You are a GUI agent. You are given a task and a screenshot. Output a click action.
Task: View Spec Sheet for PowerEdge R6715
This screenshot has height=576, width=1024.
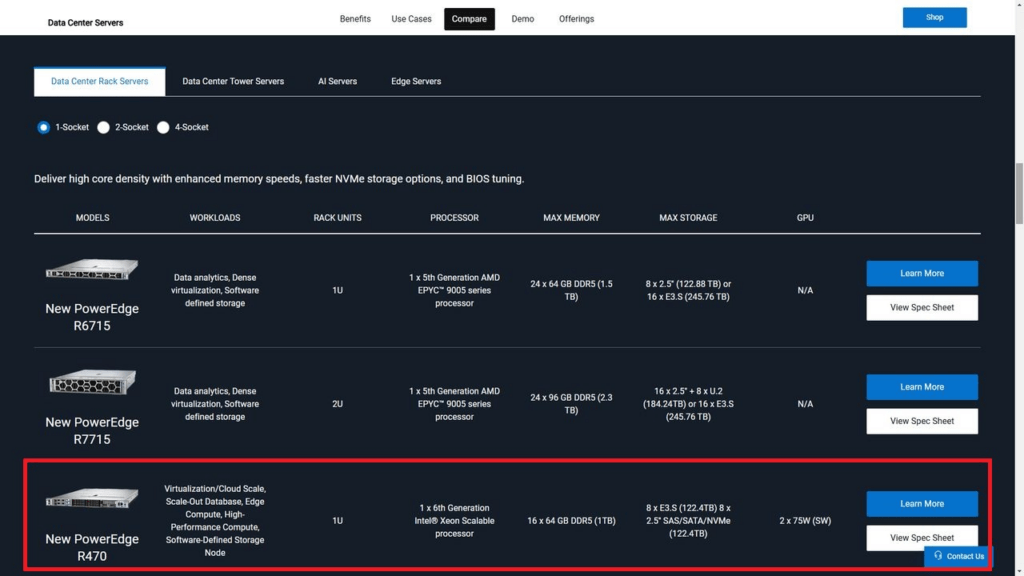click(x=921, y=308)
